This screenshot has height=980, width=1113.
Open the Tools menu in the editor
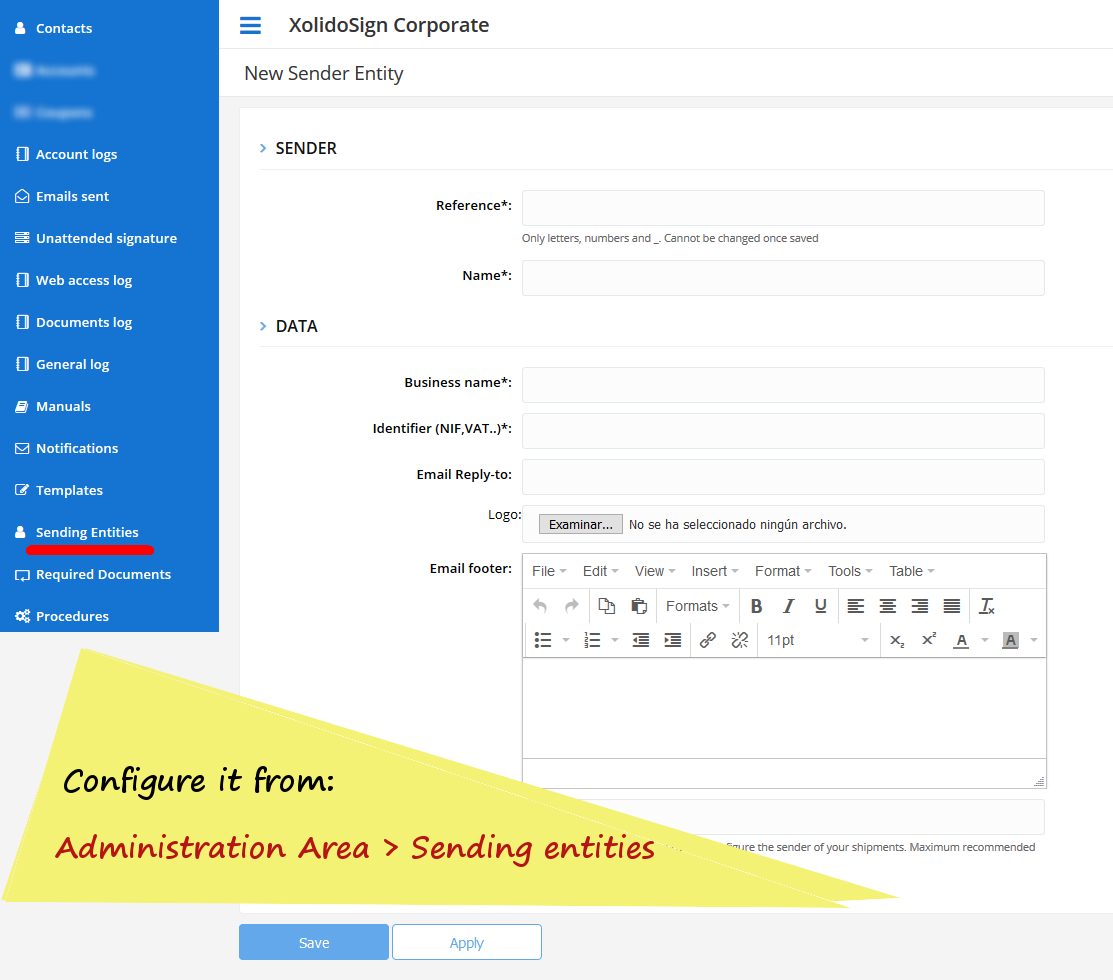[850, 571]
